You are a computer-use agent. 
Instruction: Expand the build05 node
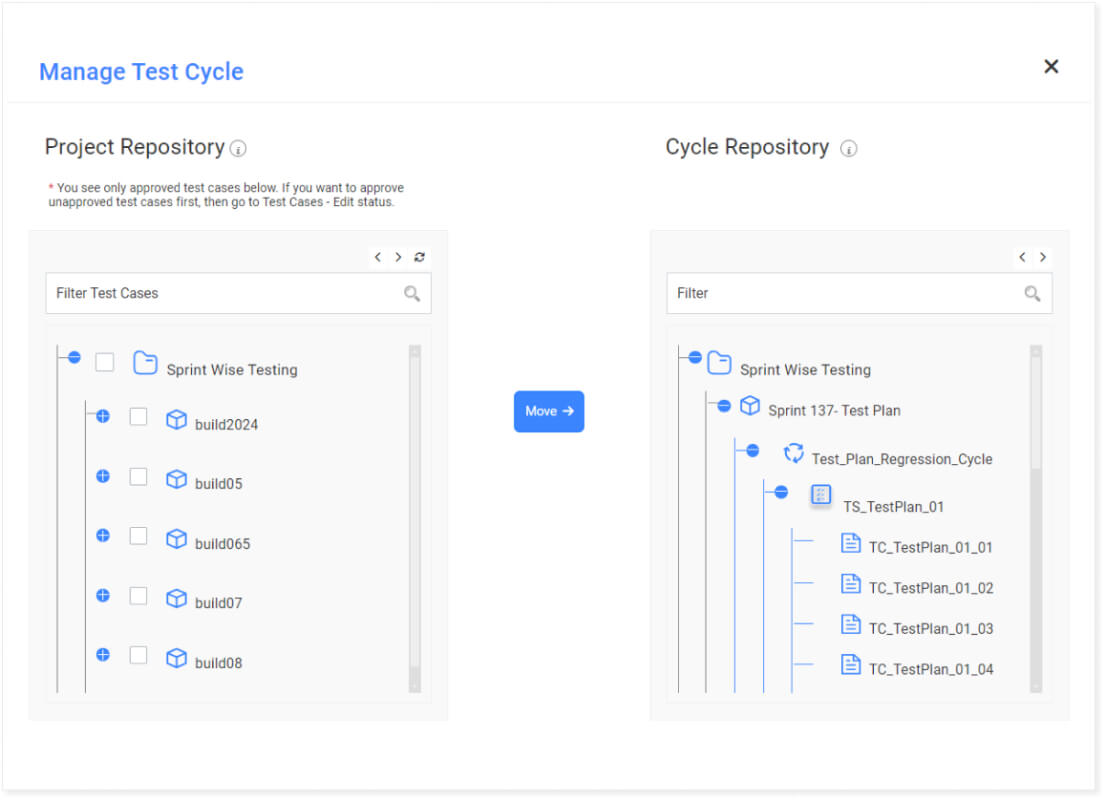pyautogui.click(x=103, y=476)
